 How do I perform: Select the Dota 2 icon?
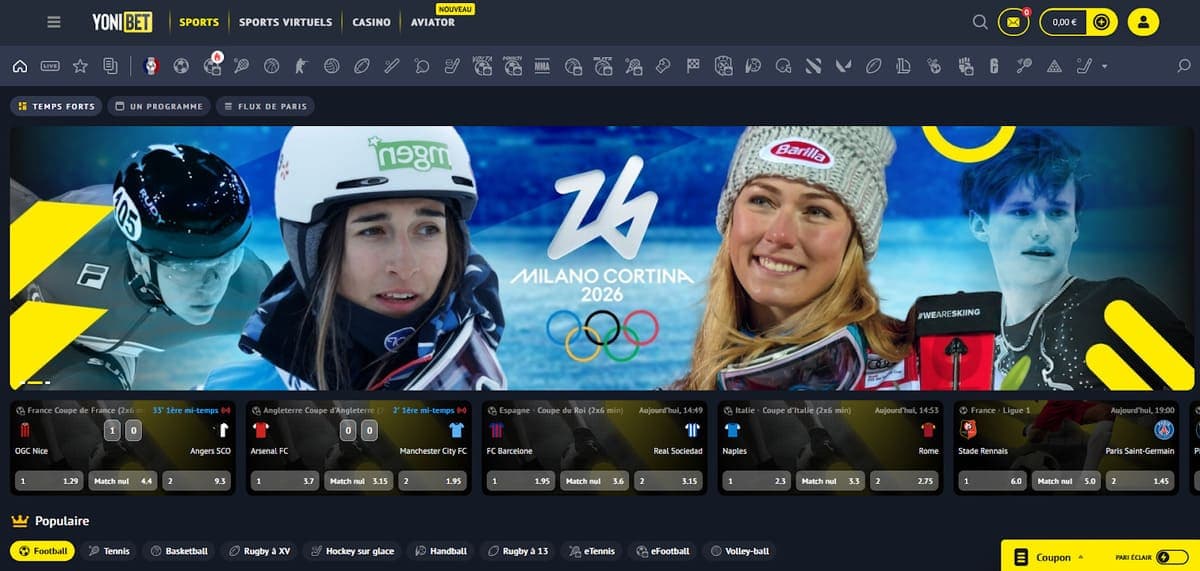(814, 67)
